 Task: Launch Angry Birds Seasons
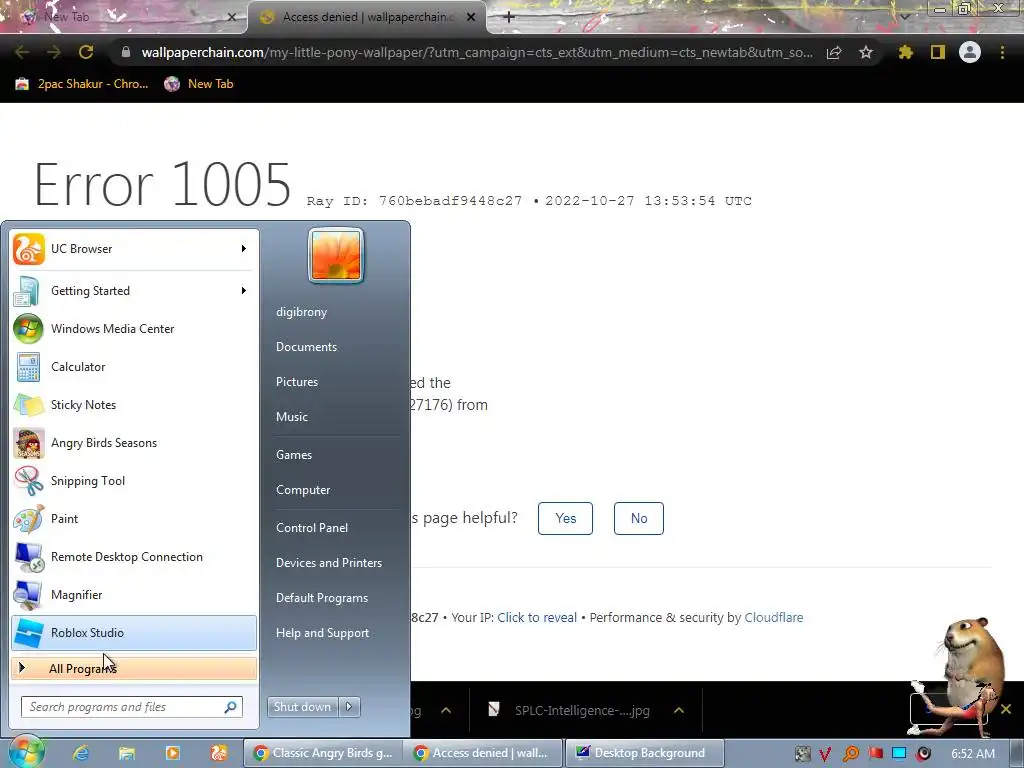pos(133,443)
